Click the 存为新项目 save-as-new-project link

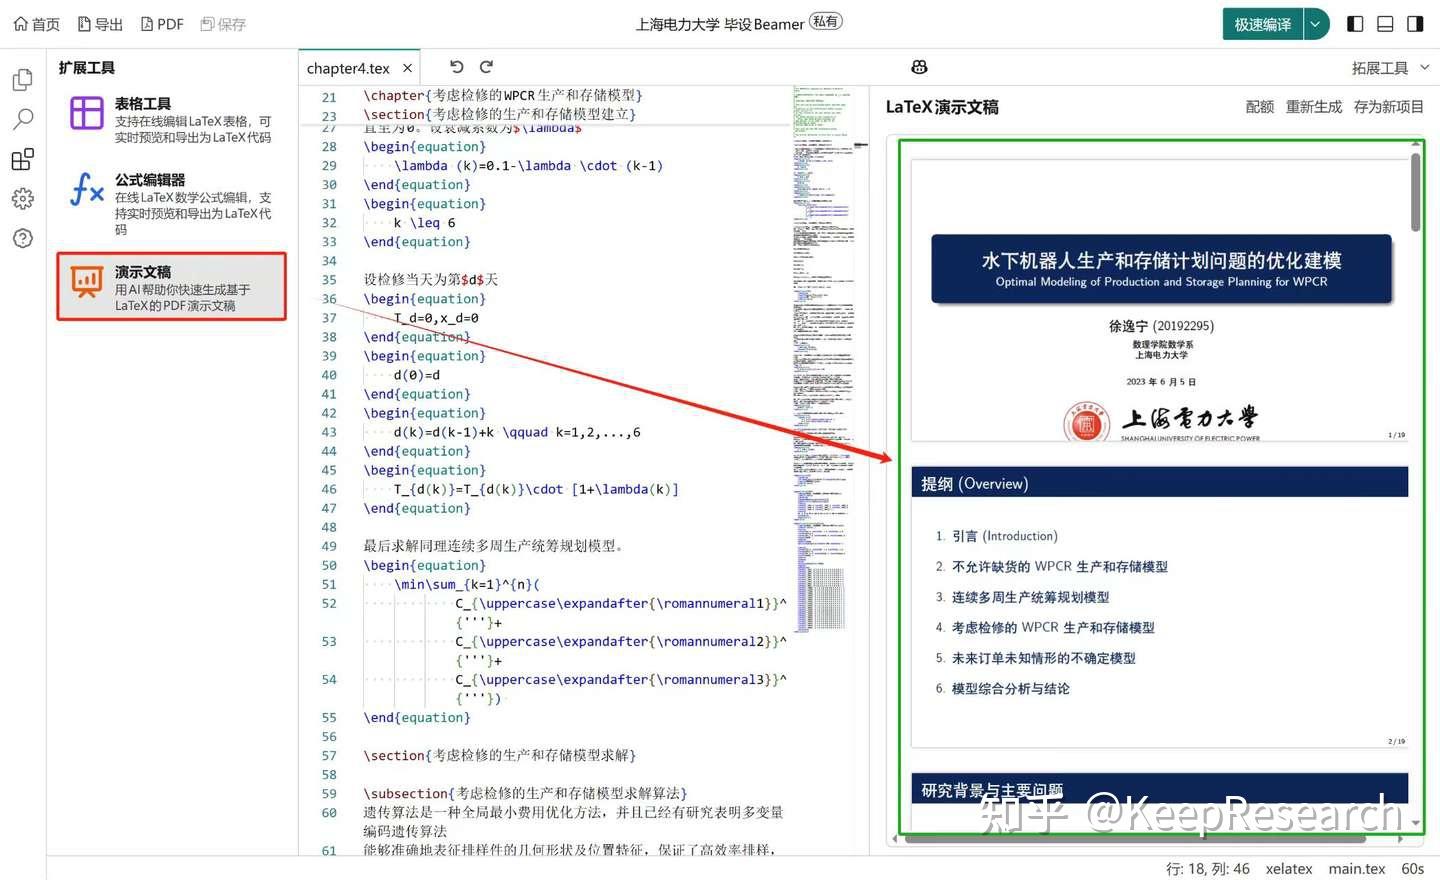click(x=1389, y=106)
